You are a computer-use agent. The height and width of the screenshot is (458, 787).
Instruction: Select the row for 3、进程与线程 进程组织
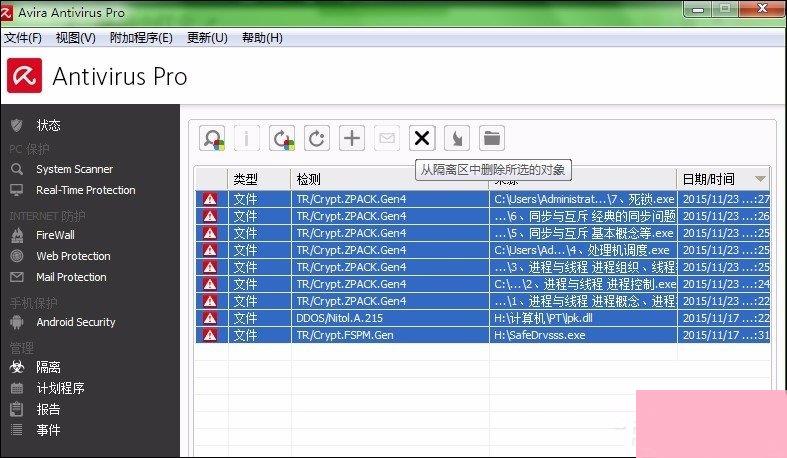point(483,267)
